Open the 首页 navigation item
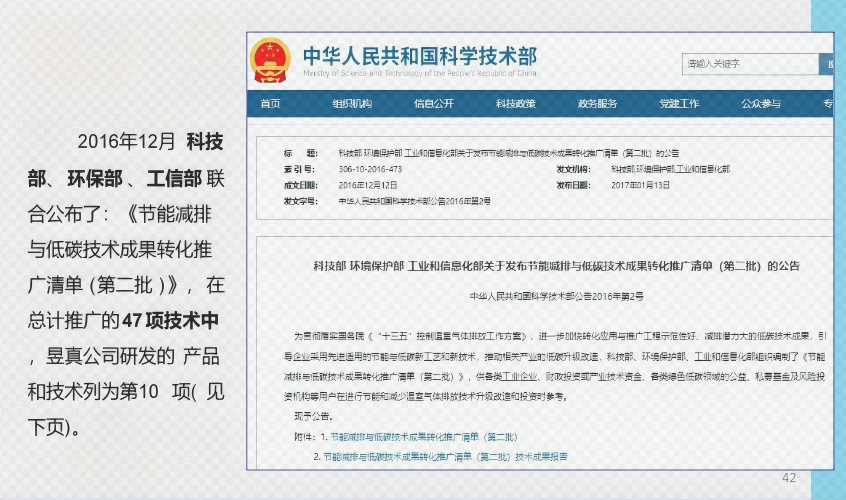846x500 pixels. click(270, 104)
